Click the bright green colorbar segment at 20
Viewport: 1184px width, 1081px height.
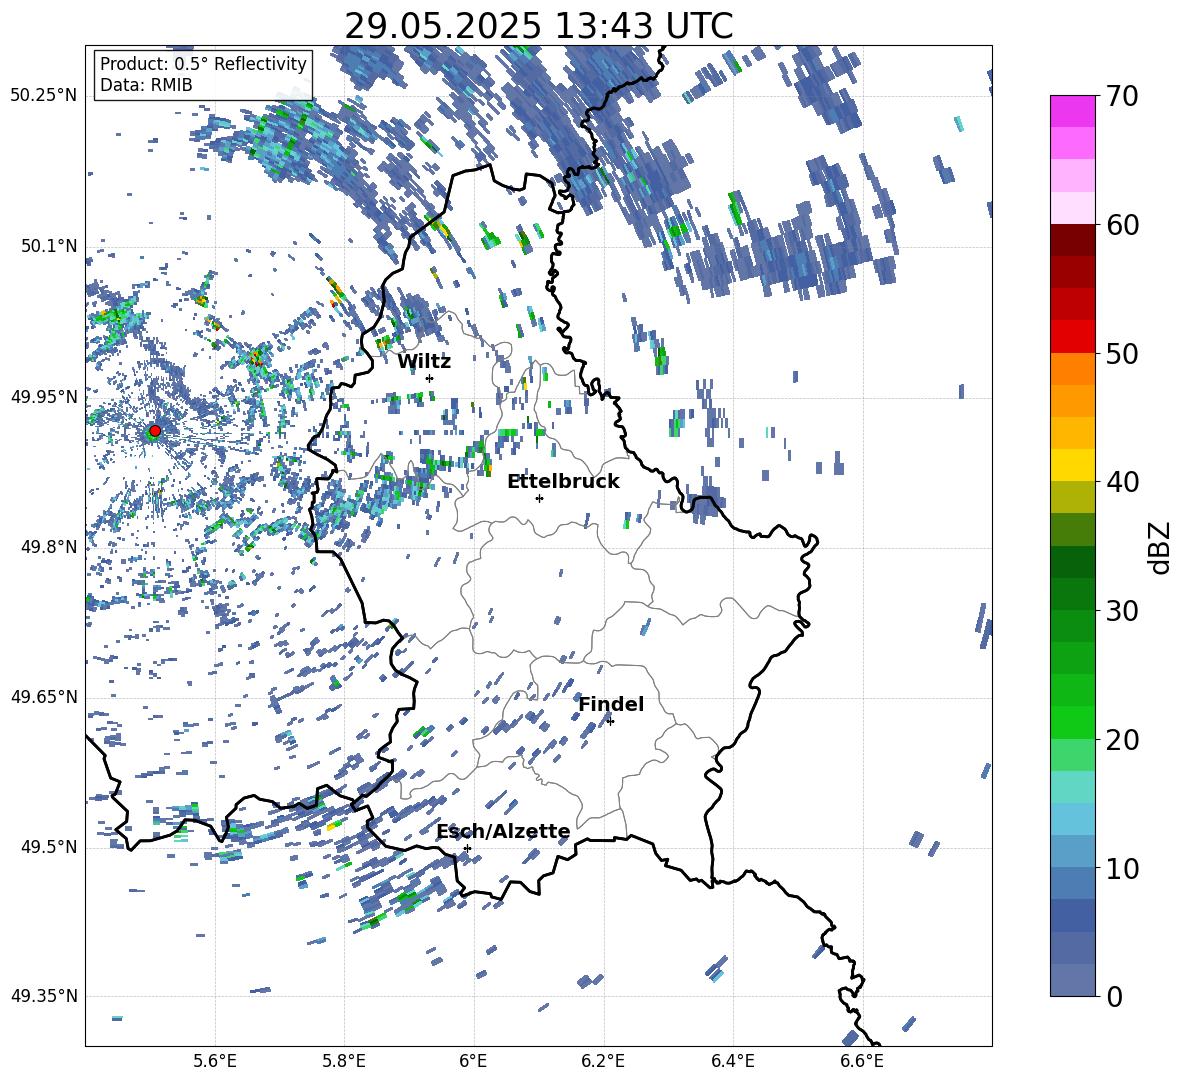[x=1072, y=722]
